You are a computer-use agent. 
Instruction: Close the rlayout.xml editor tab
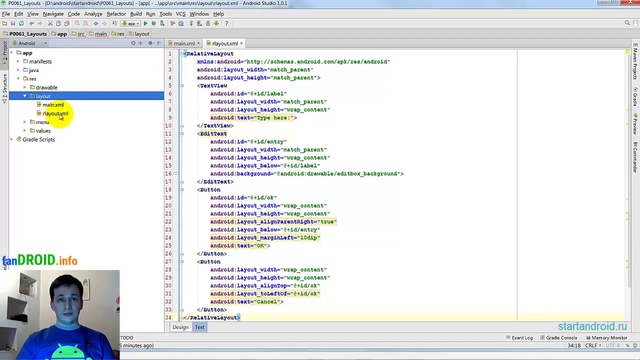[242, 43]
